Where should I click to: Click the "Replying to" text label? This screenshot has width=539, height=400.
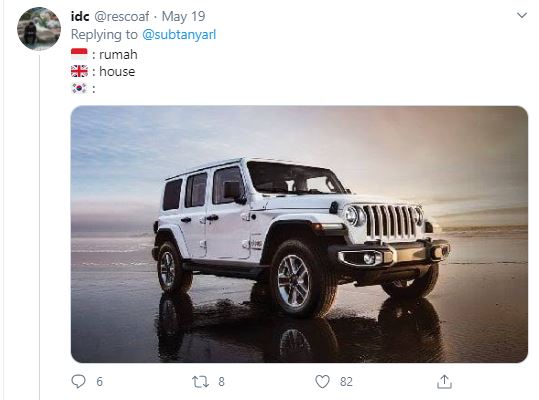tap(104, 35)
